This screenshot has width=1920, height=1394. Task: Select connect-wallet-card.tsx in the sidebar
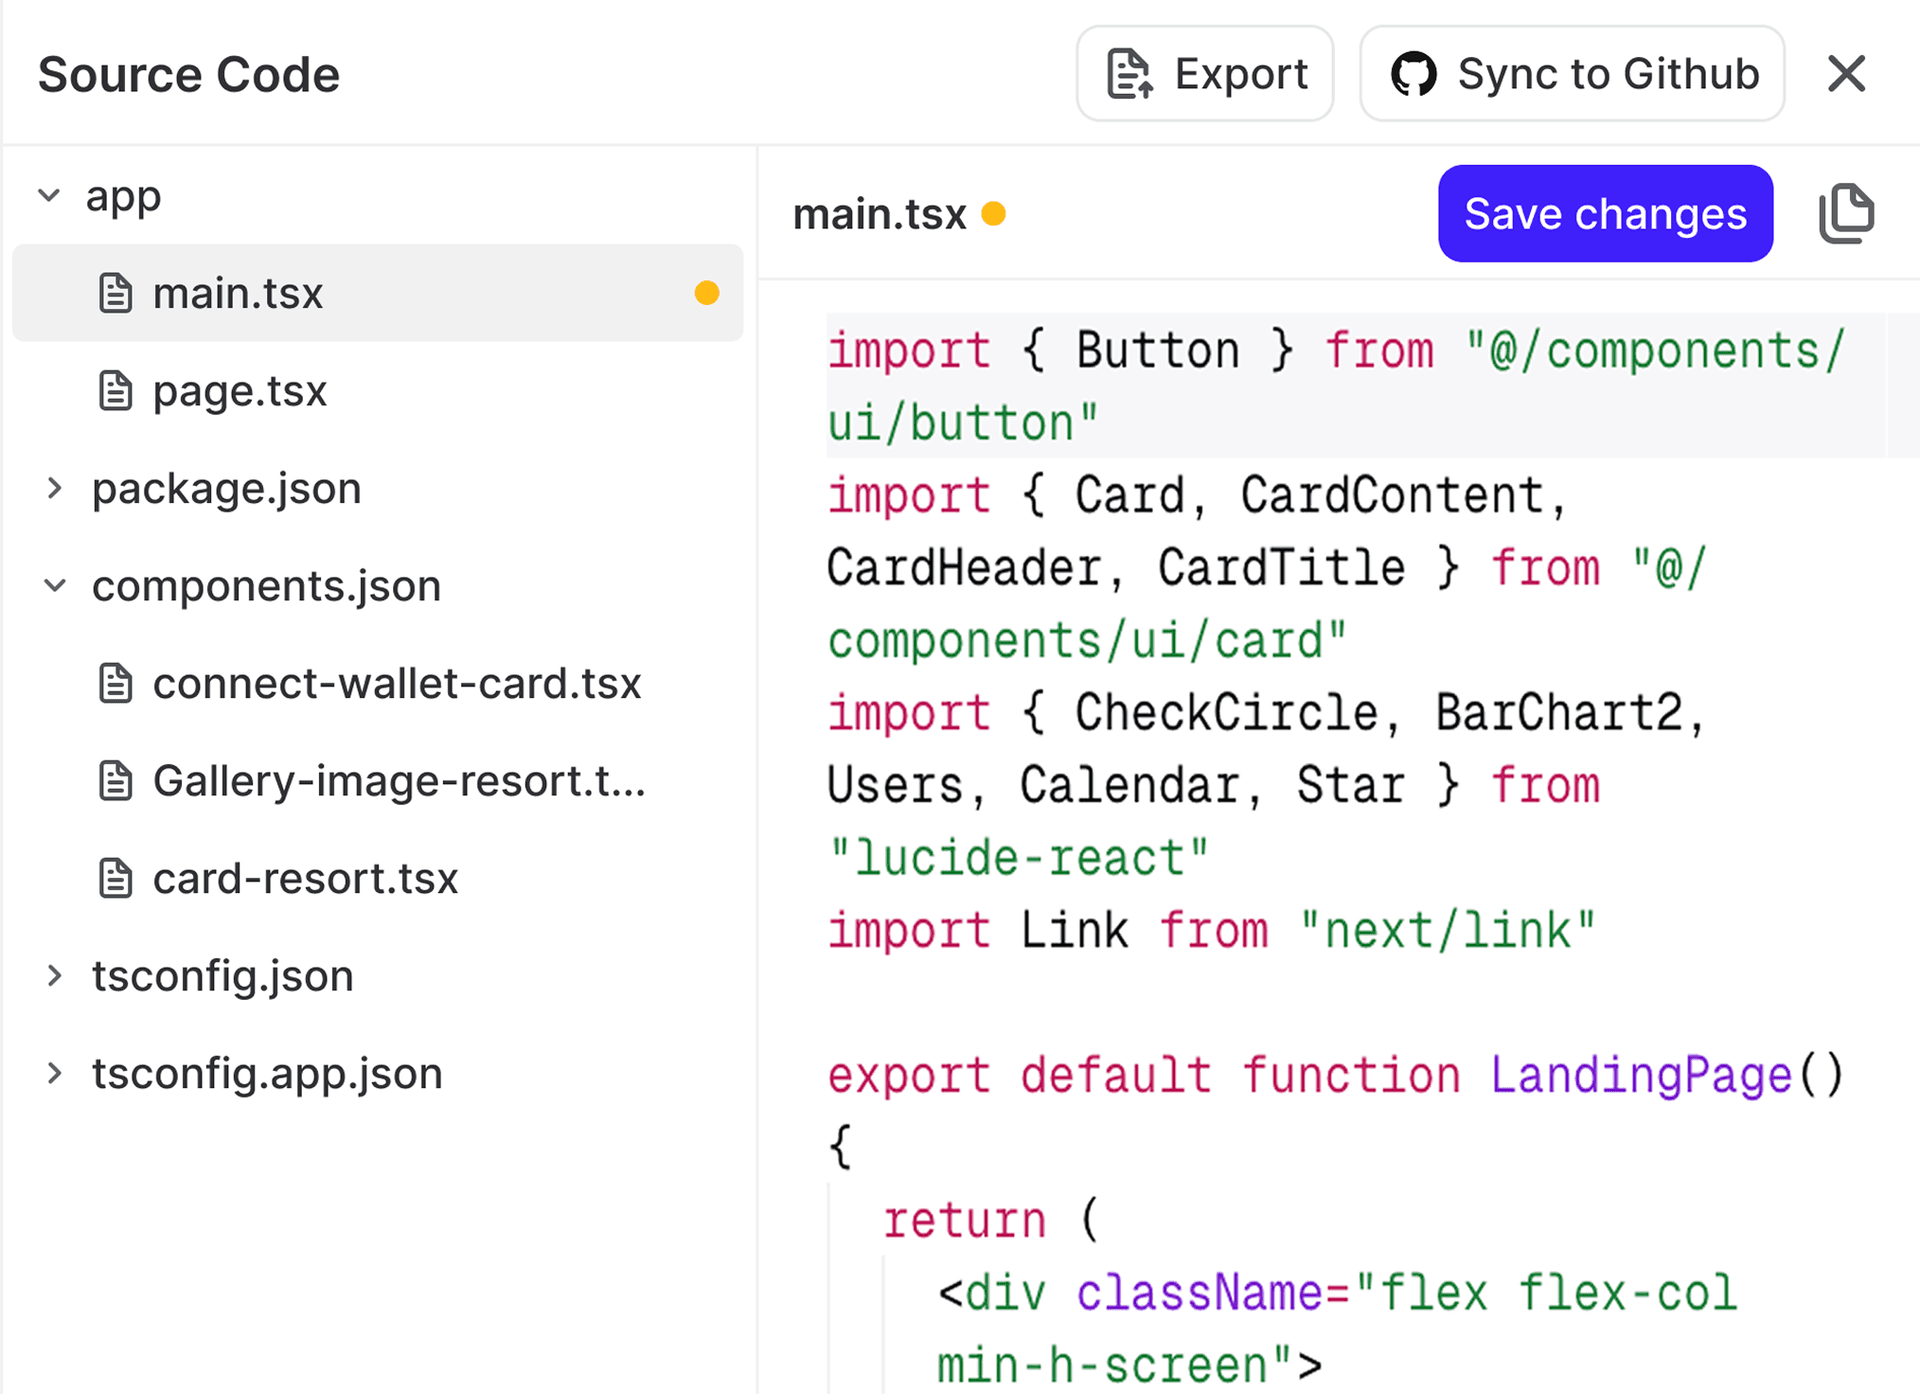point(397,683)
